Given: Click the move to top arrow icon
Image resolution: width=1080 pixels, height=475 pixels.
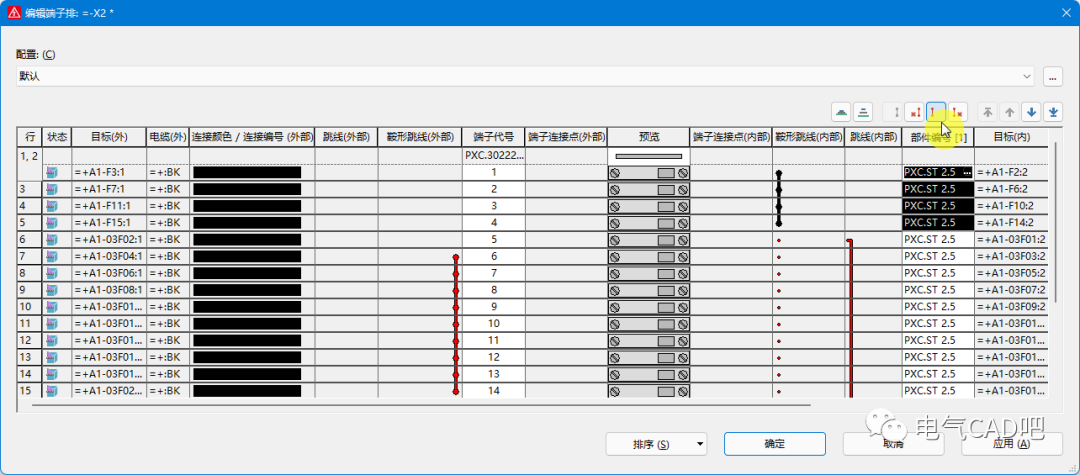Looking at the screenshot, I should (988, 112).
